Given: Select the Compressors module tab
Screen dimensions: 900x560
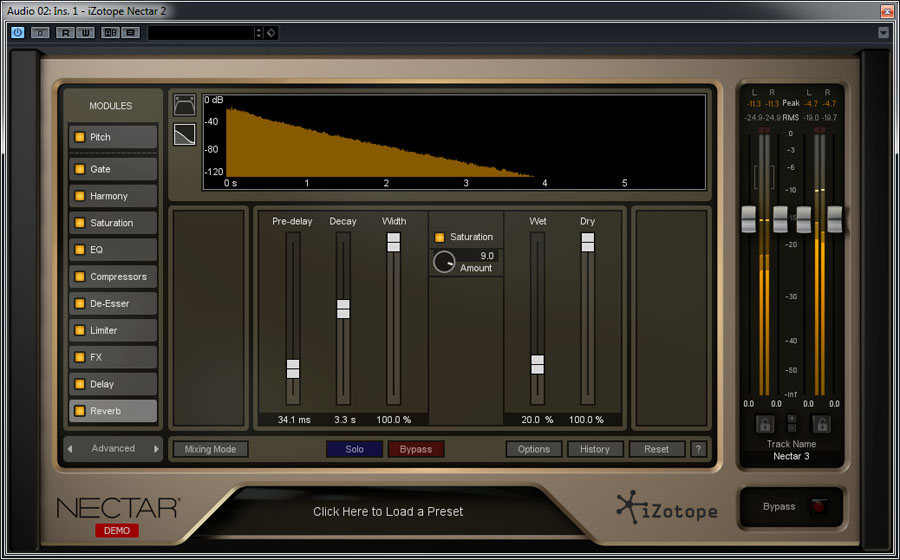Looking at the screenshot, I should point(112,276).
